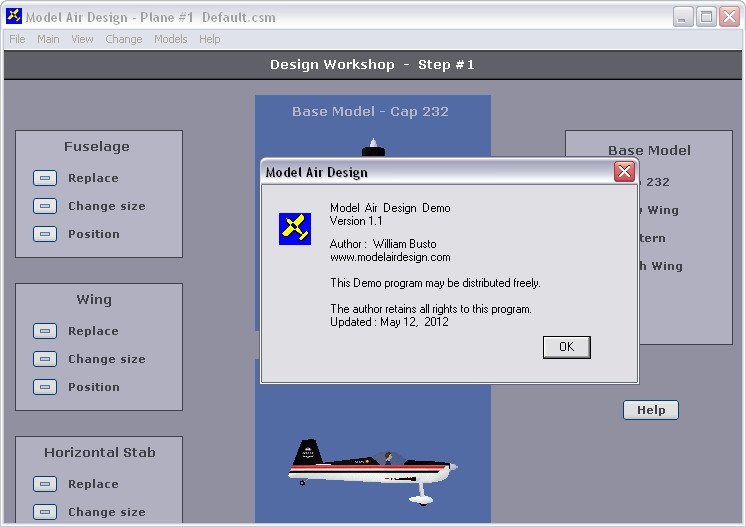
Task: Click OK in the About dialog
Action: point(567,347)
